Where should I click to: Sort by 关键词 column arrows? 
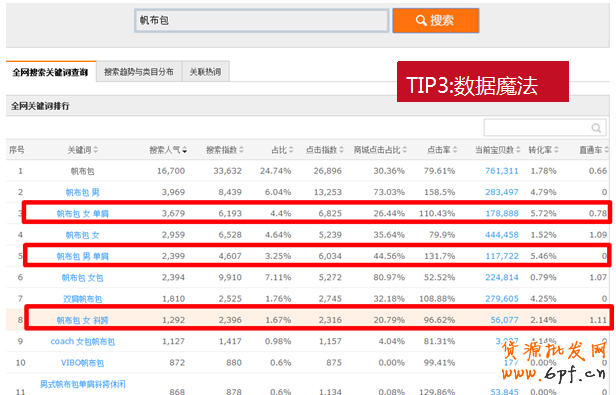pyautogui.click(x=95, y=150)
